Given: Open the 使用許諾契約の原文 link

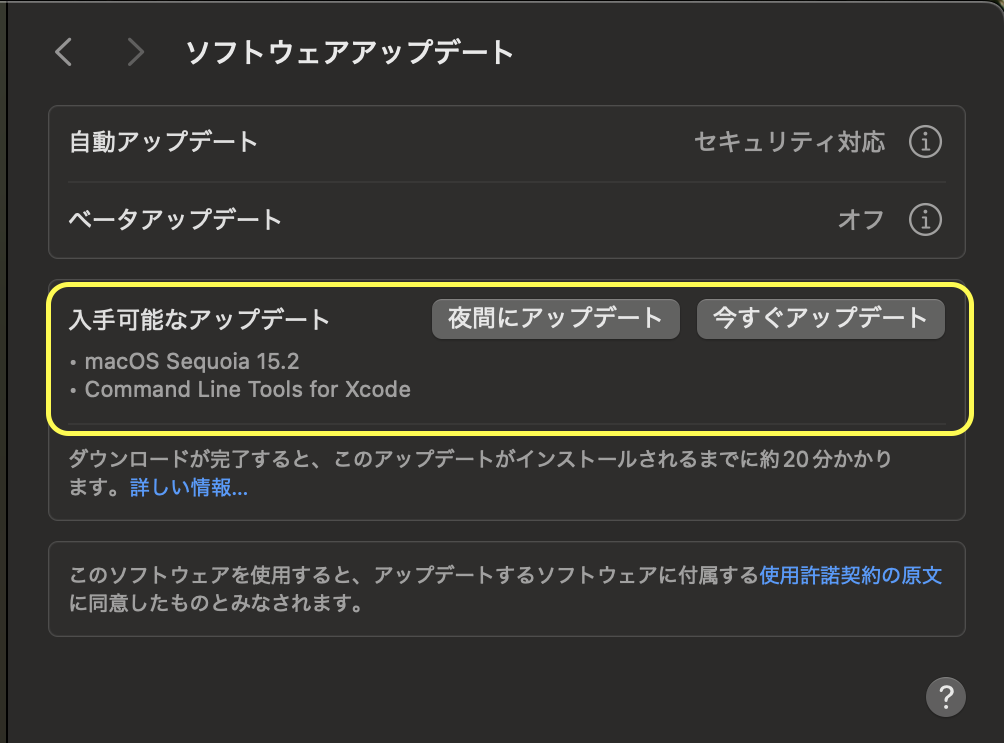Looking at the screenshot, I should point(850,576).
